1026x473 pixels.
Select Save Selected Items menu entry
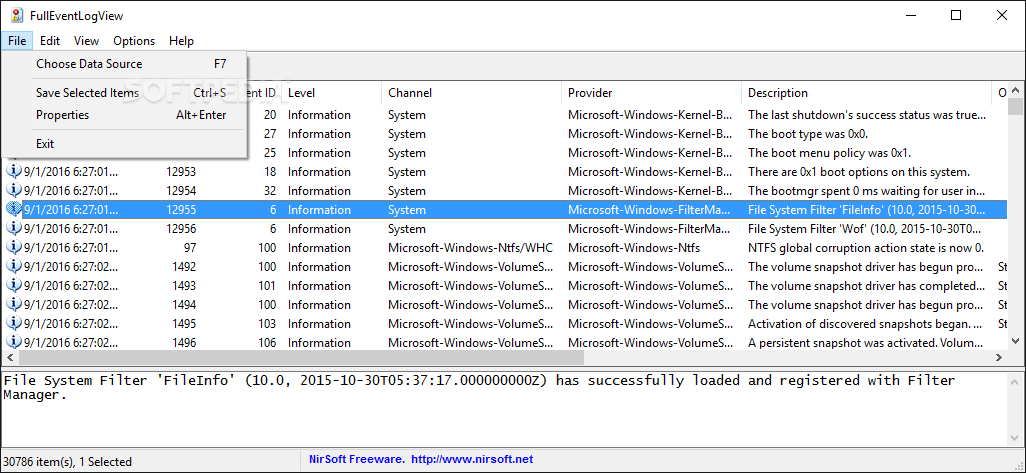(x=124, y=93)
